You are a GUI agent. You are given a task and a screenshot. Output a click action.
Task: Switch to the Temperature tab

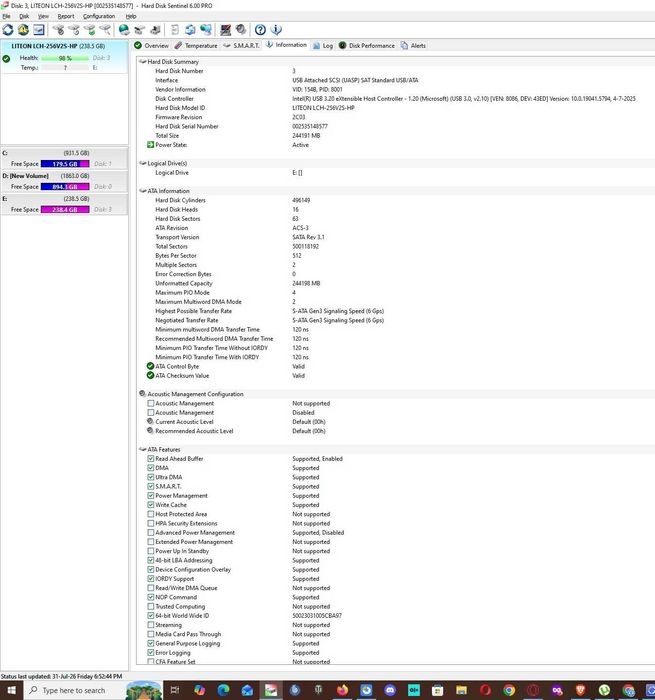196,46
